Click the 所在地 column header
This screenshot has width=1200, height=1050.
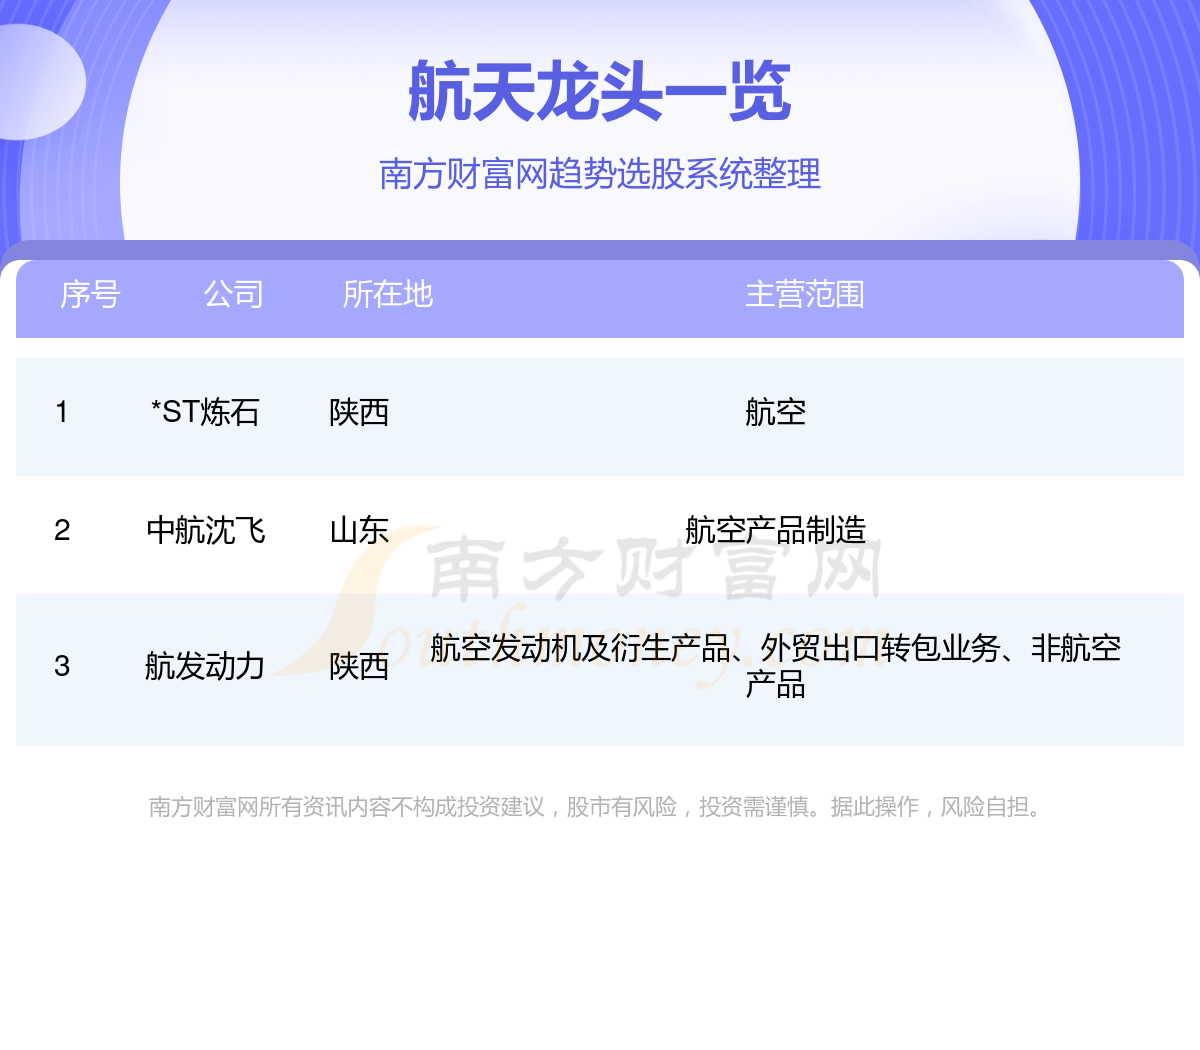click(388, 295)
